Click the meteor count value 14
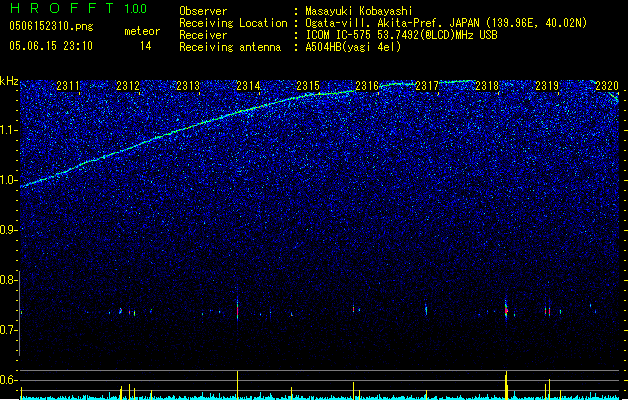The width and height of the screenshot is (629, 400). [146, 46]
